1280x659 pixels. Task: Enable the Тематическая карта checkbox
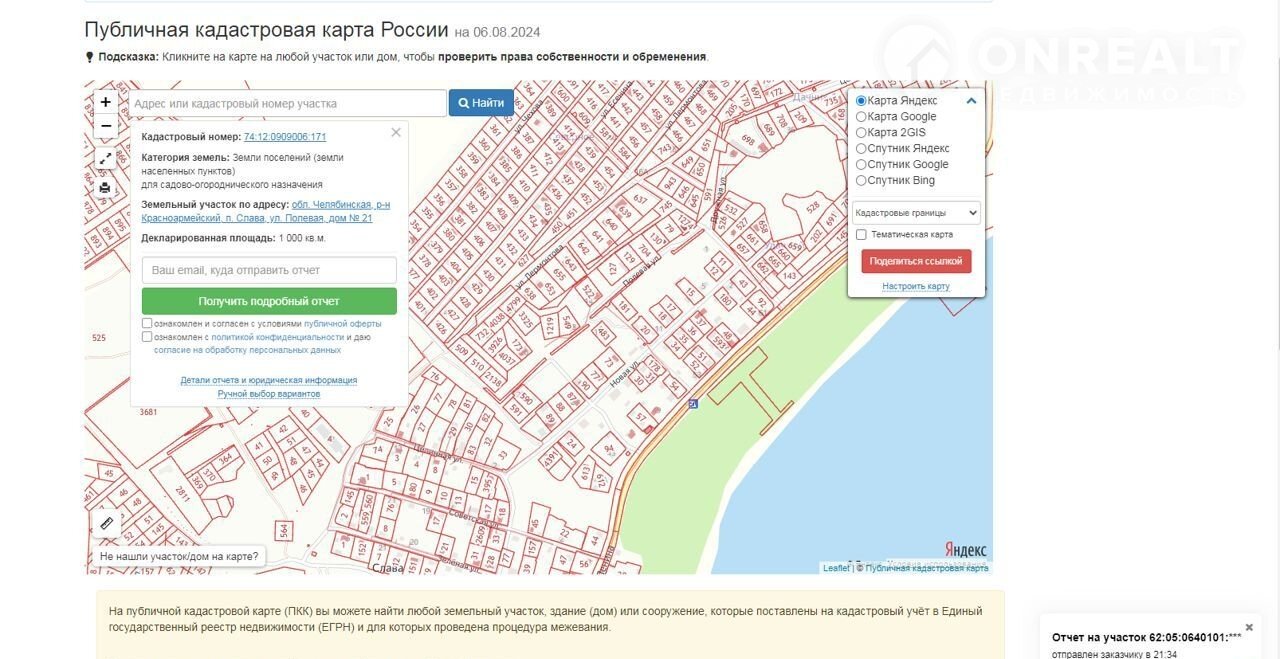pos(861,235)
